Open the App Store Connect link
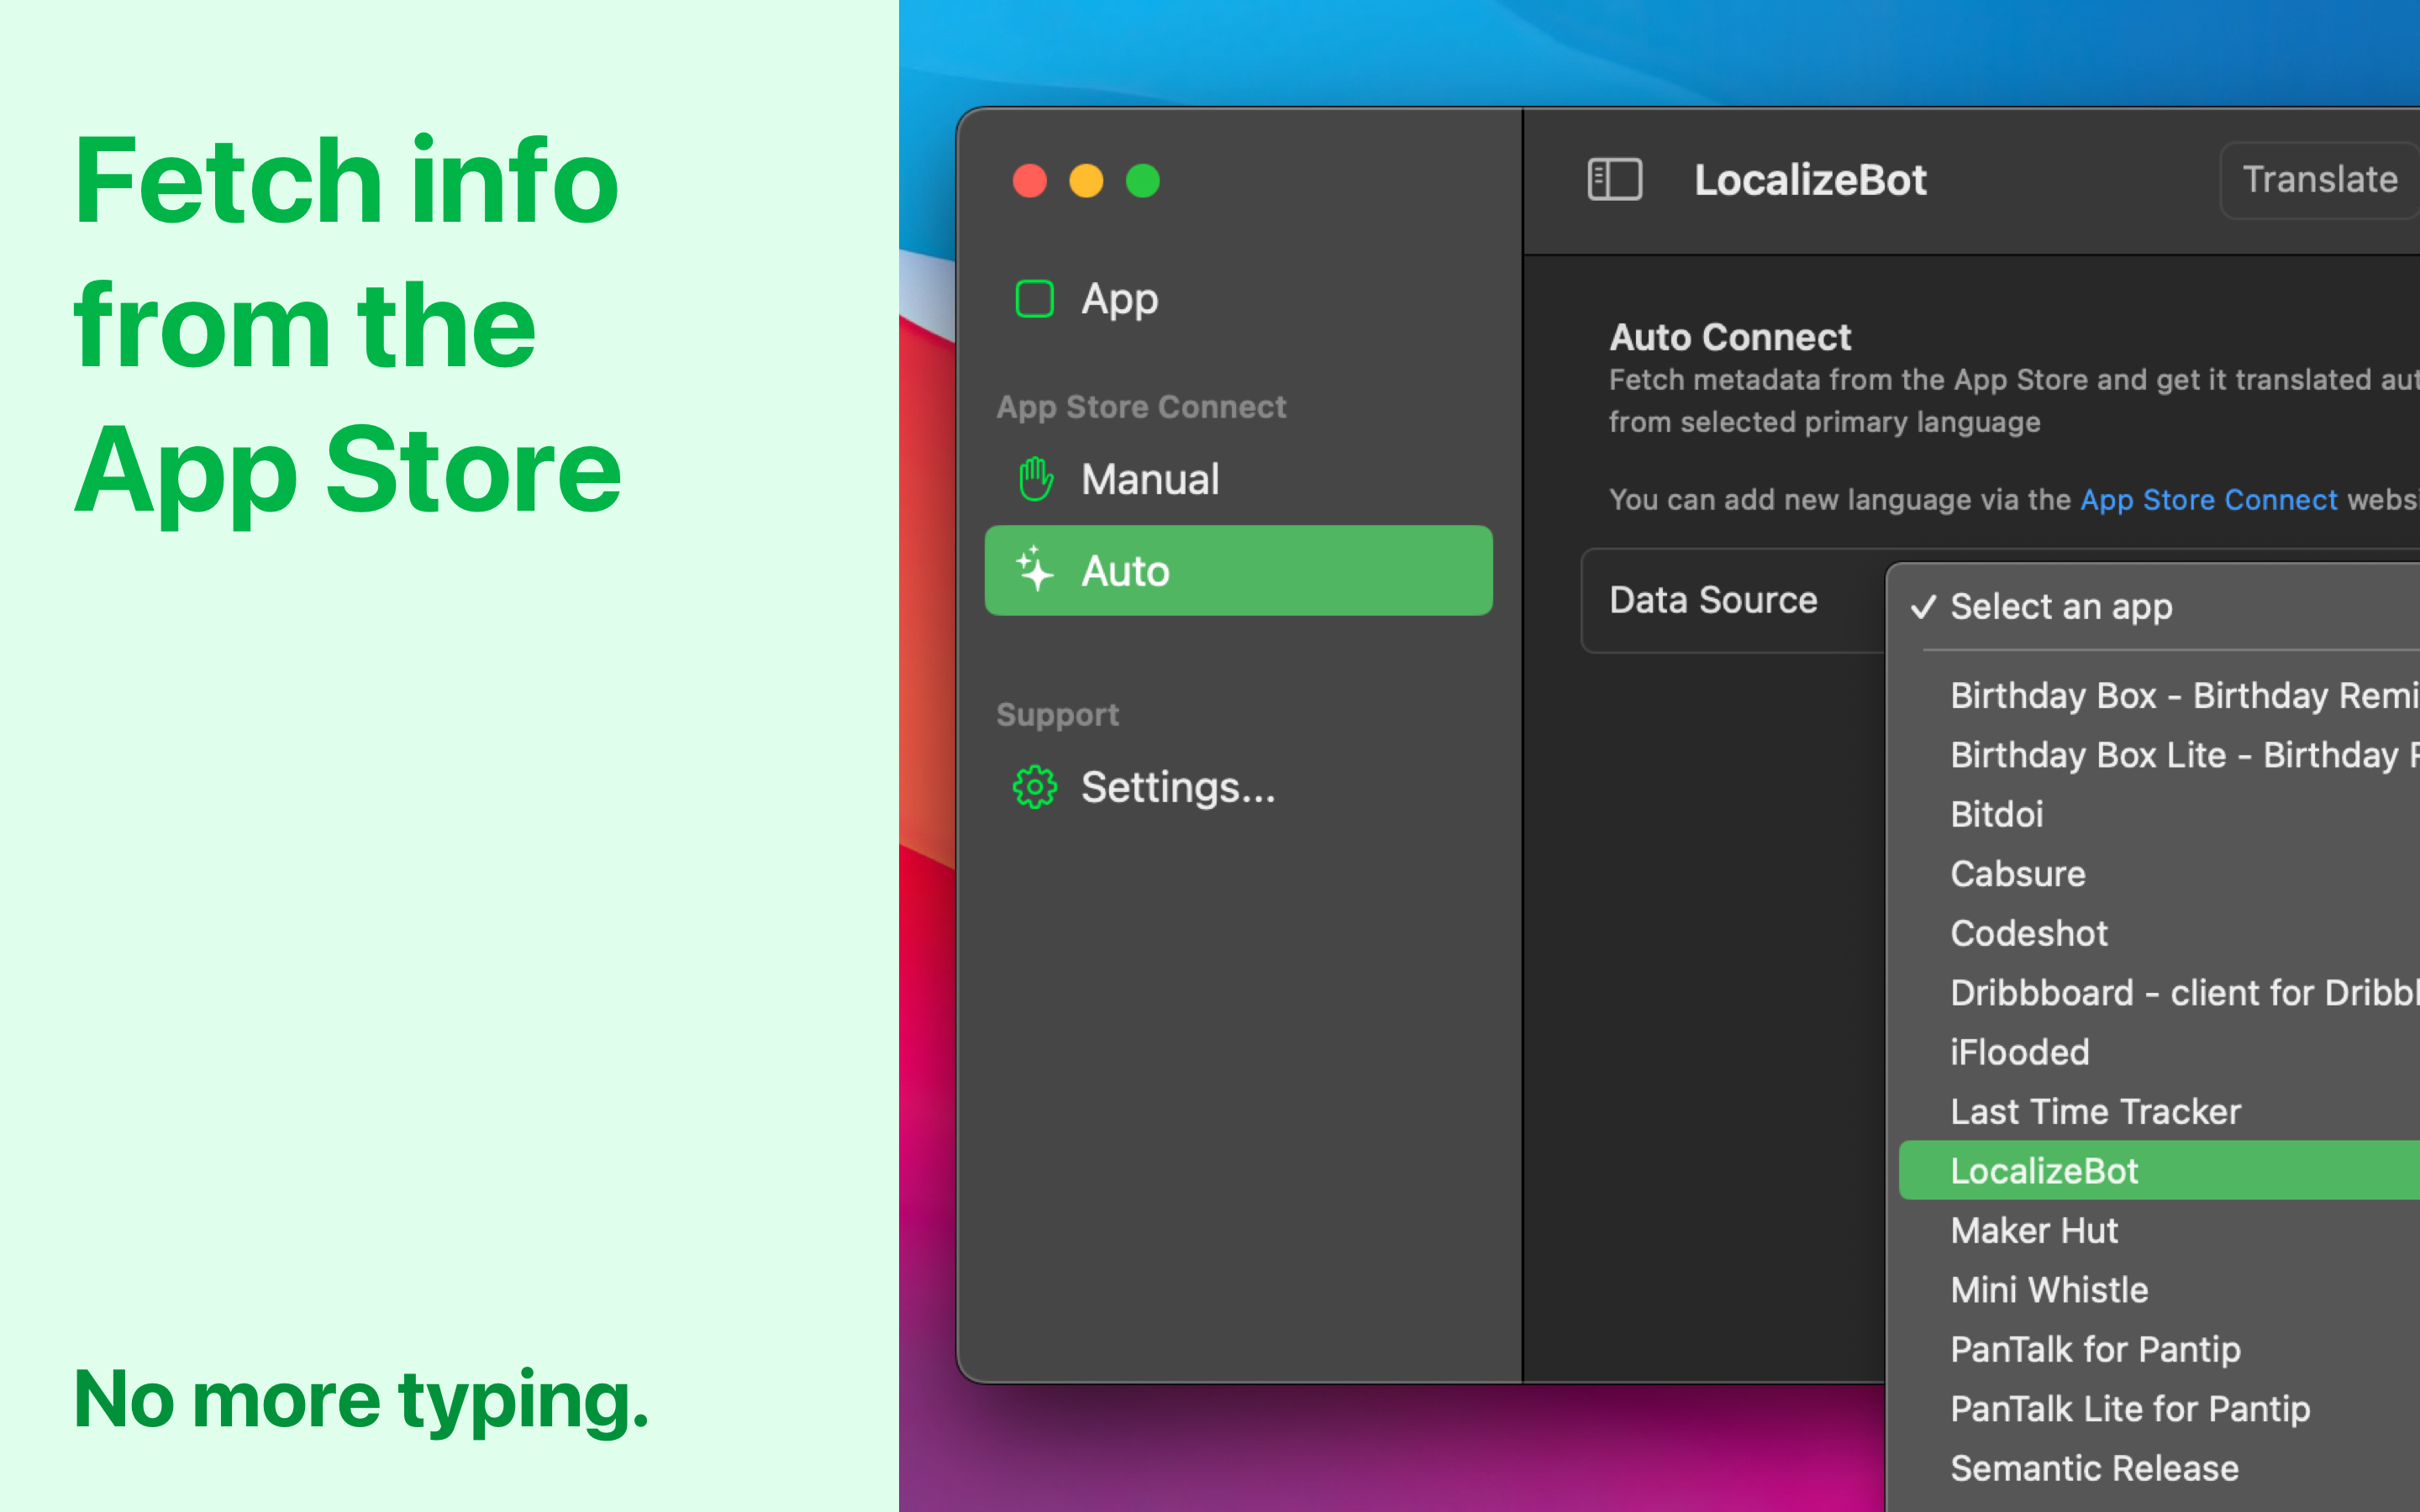The width and height of the screenshot is (2420, 1512). (2208, 499)
